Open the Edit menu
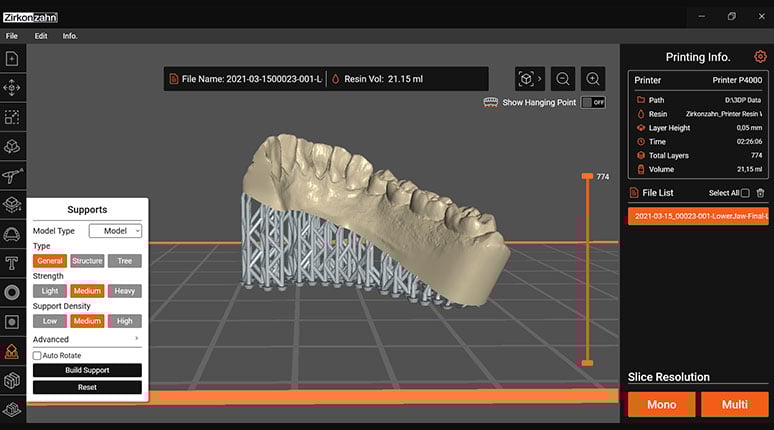Screen dimensions: 774x430 [41, 35]
